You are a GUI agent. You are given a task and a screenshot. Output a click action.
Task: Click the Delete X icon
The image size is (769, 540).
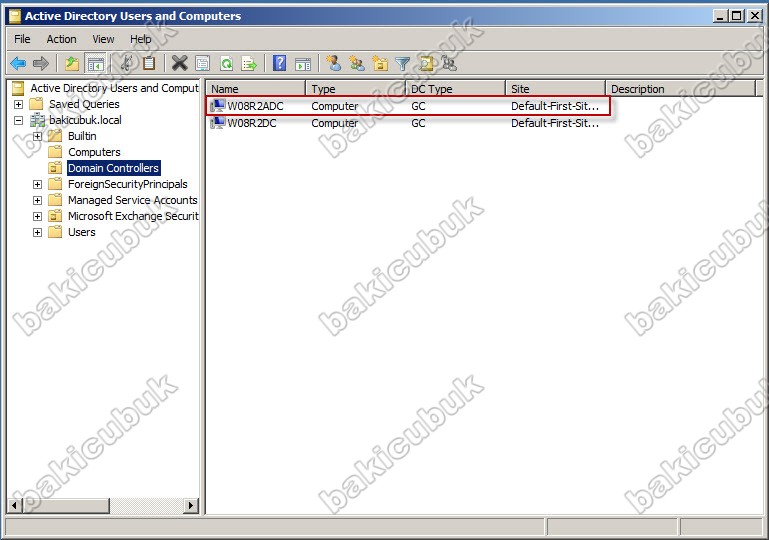coord(179,63)
